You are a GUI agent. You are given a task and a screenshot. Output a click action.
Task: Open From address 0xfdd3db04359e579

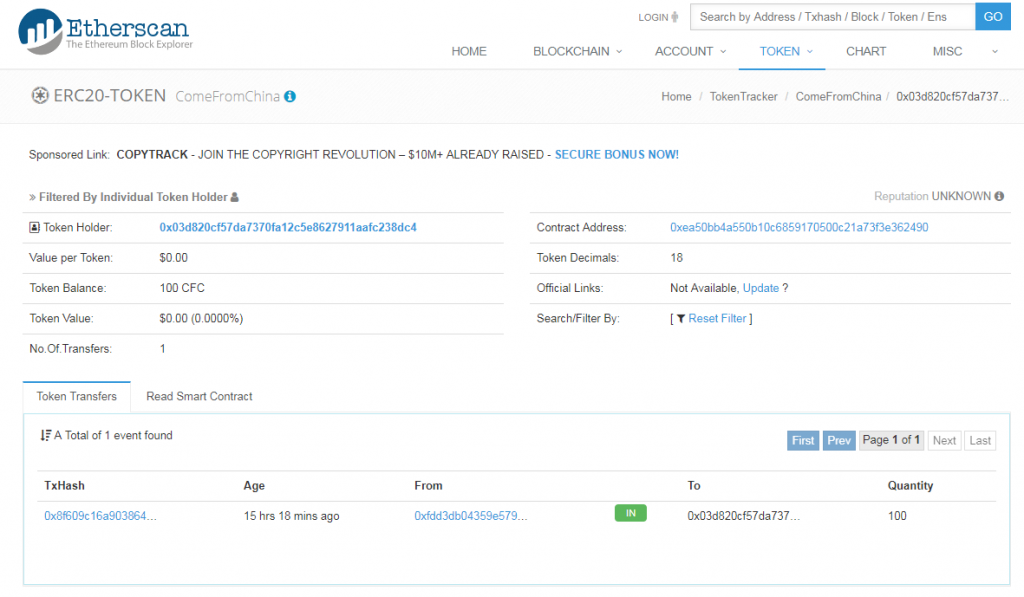pyautogui.click(x=471, y=516)
